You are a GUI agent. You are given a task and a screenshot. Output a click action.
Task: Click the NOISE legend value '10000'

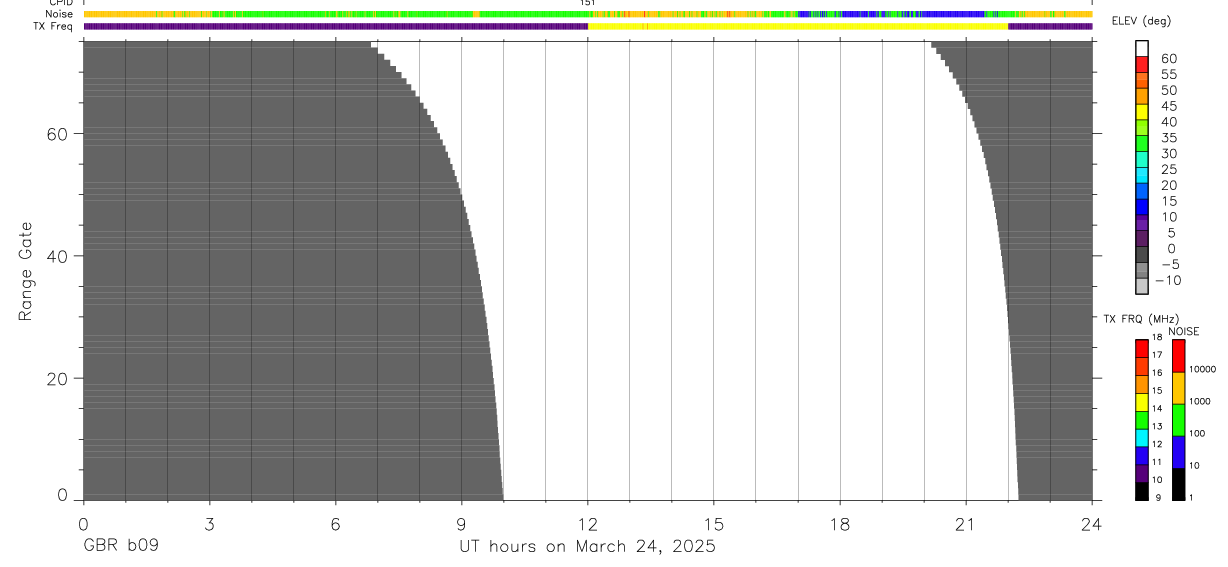click(x=1203, y=369)
